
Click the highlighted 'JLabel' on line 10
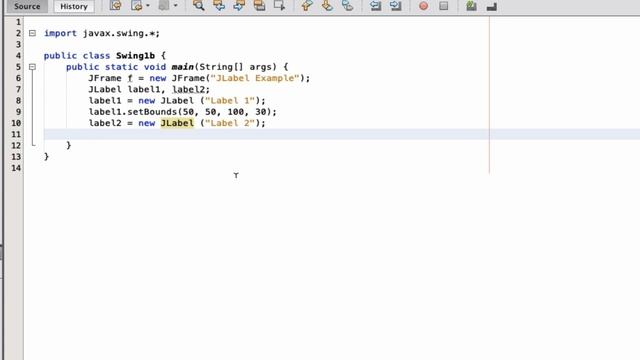177,123
